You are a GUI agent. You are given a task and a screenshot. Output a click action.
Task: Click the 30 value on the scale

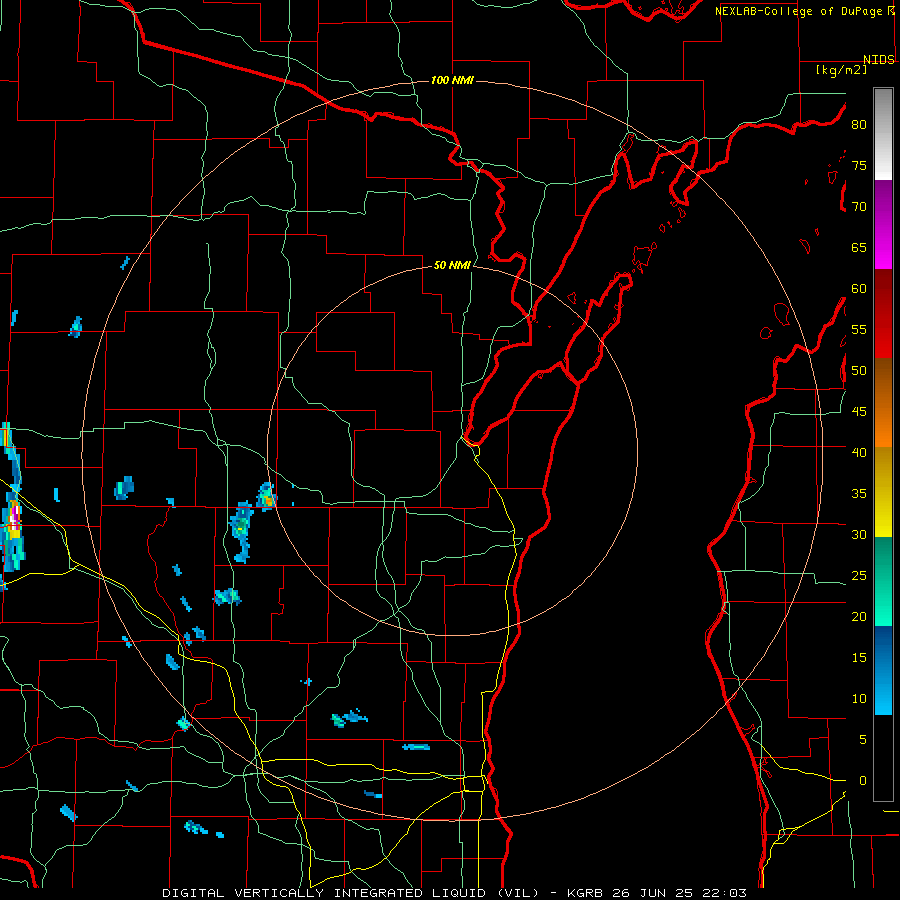(x=859, y=535)
